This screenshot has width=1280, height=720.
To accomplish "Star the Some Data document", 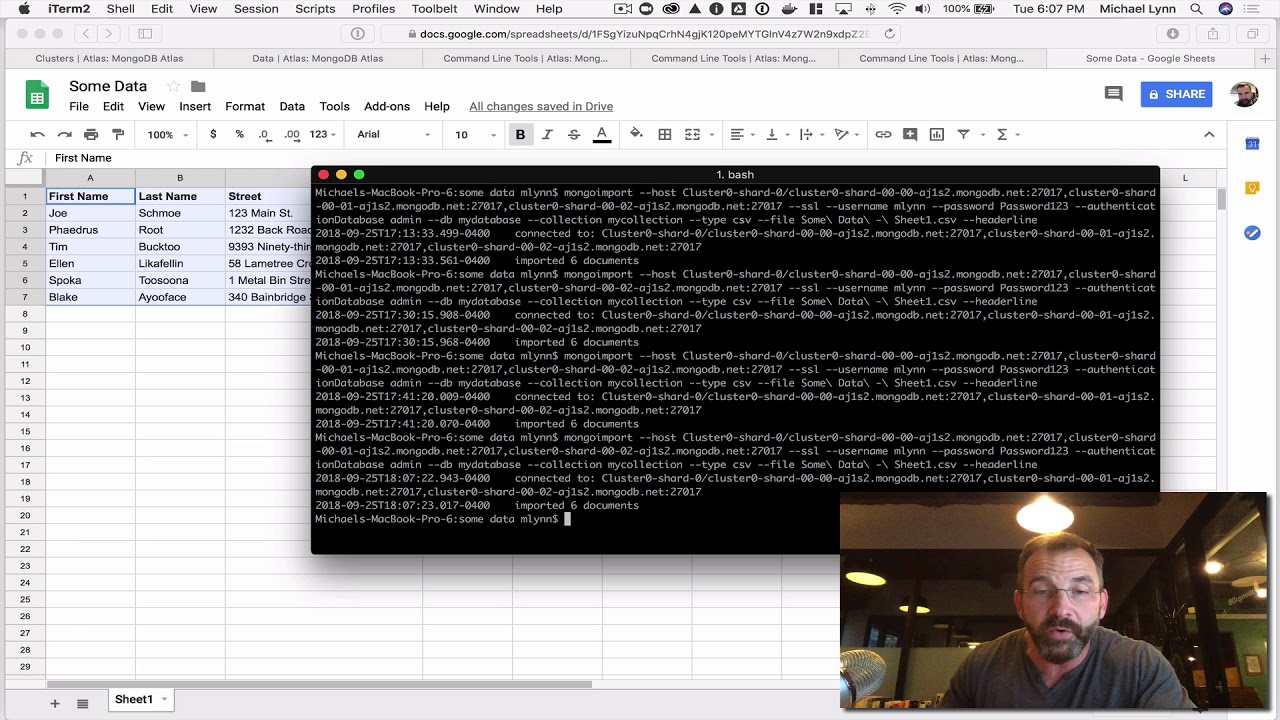I will (x=173, y=86).
